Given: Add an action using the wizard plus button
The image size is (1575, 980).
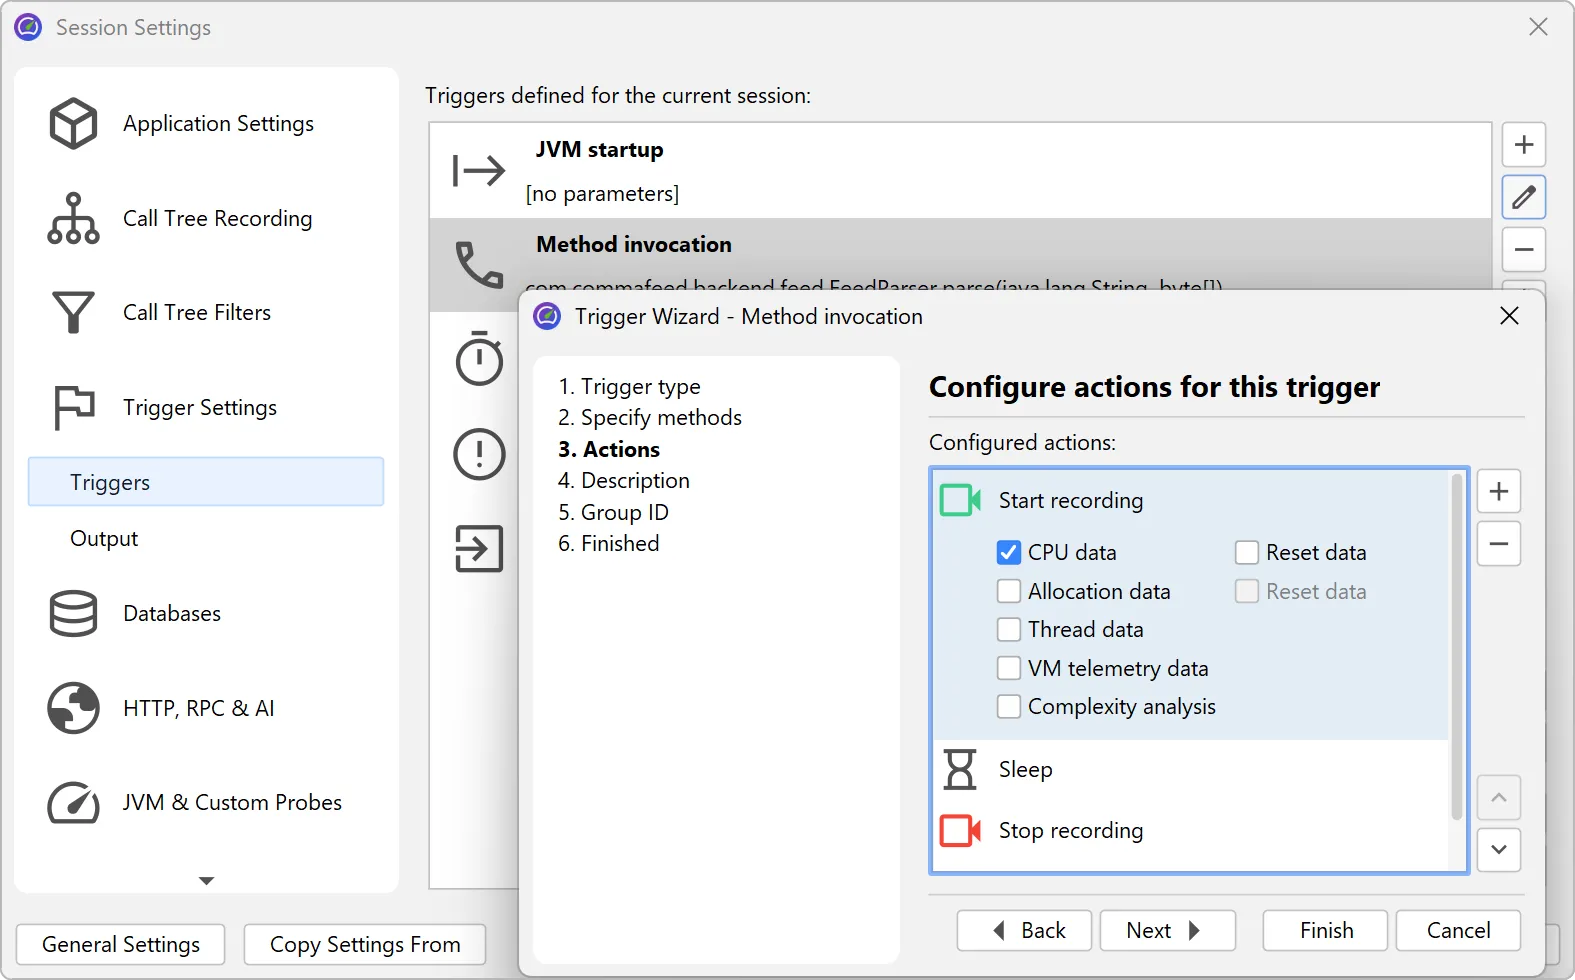Looking at the screenshot, I should (x=1498, y=491).
